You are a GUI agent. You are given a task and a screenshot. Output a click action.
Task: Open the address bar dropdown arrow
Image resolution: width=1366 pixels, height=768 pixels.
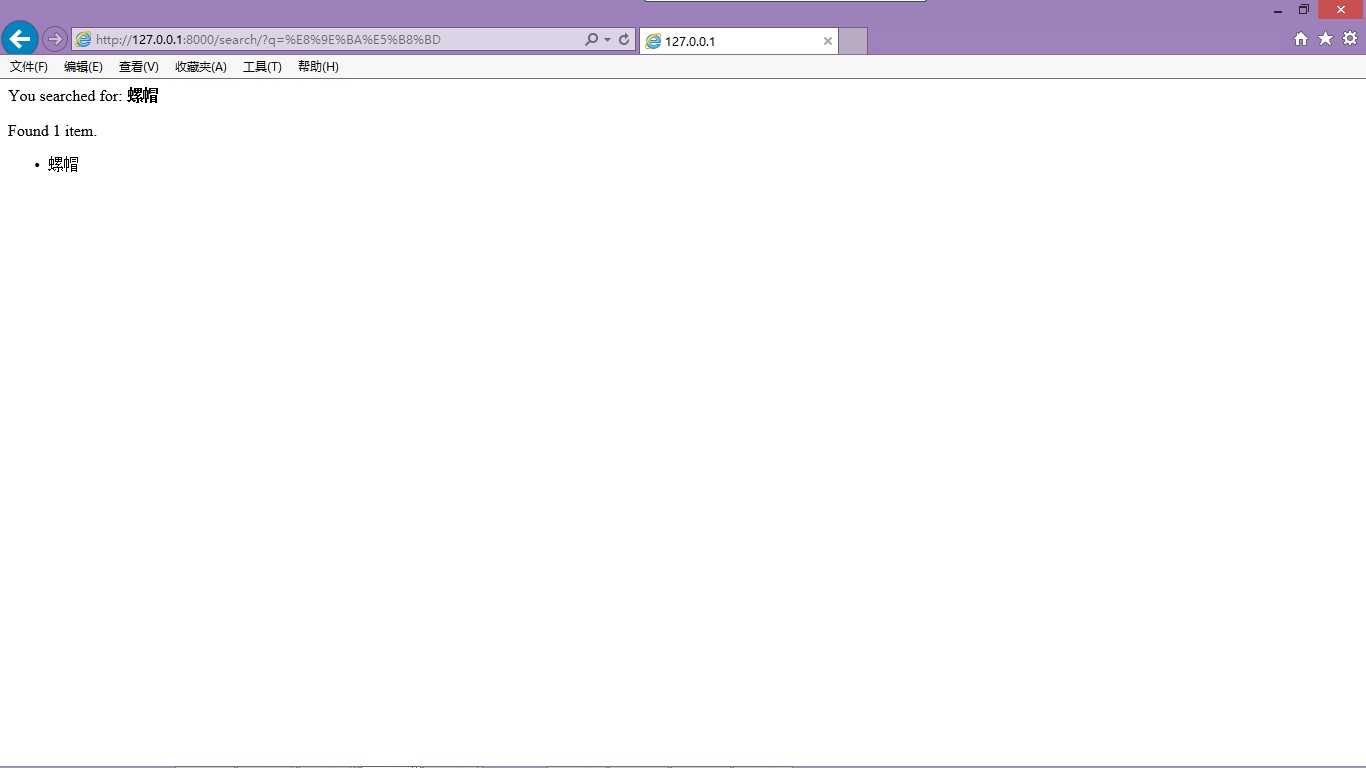607,40
